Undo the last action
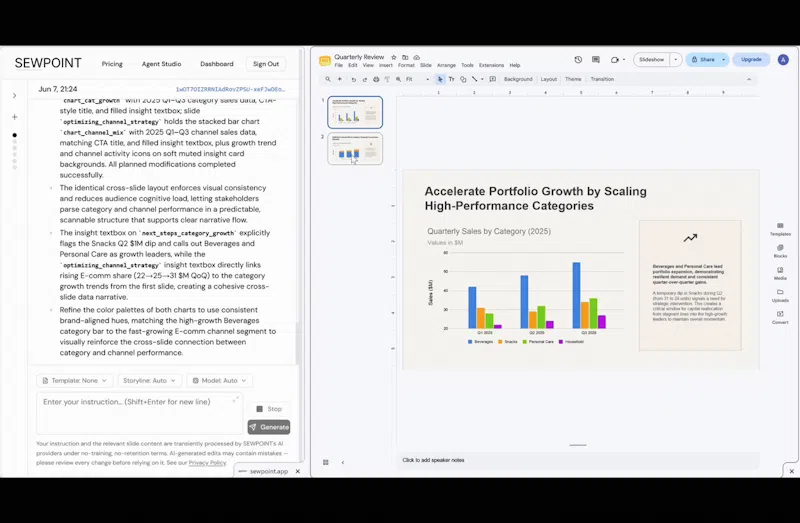 [x=353, y=79]
